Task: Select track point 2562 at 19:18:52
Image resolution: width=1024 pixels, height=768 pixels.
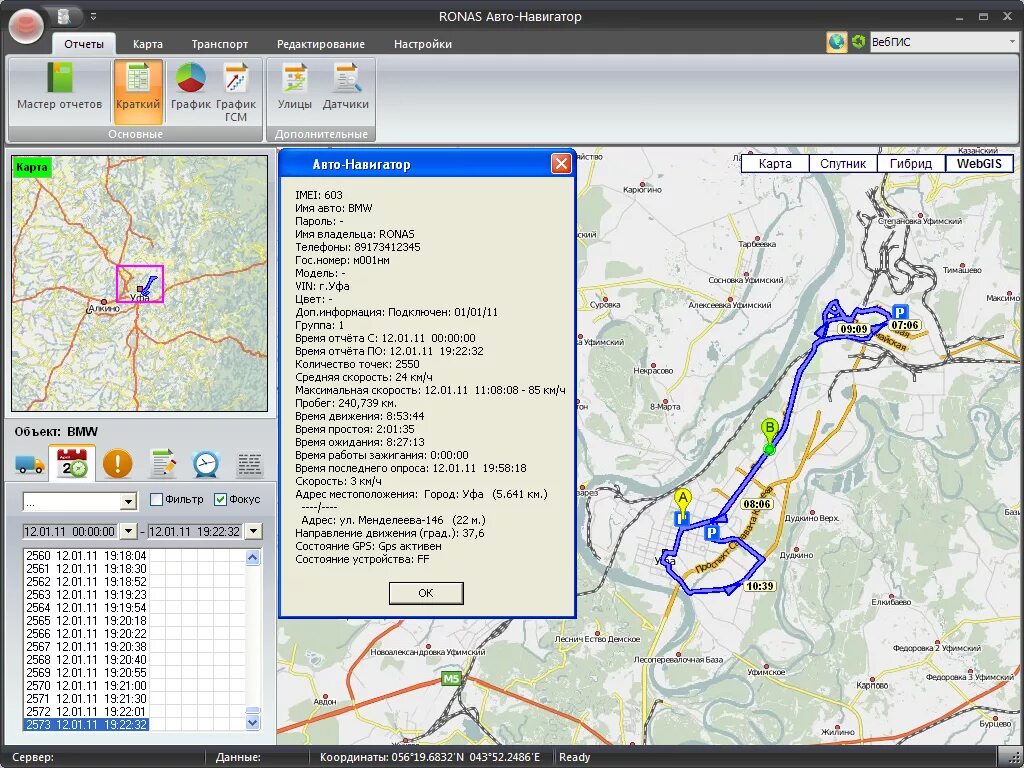Action: (x=86, y=582)
